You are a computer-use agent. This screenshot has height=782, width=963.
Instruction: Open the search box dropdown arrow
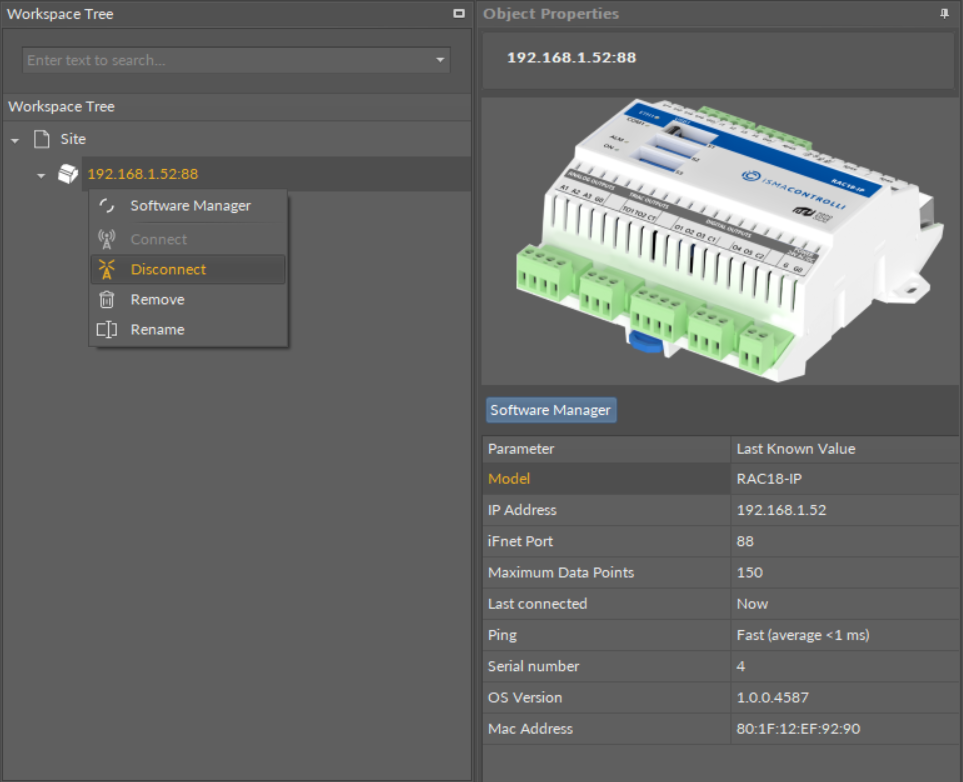[x=440, y=61]
